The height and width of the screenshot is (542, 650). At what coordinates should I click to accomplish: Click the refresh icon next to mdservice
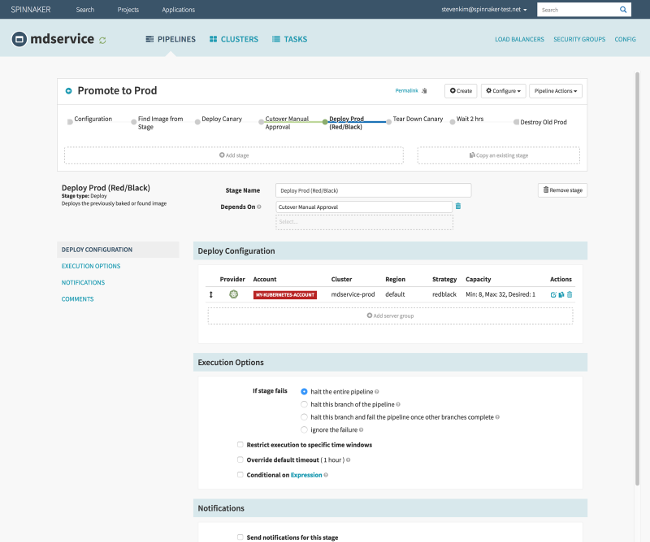(102, 40)
